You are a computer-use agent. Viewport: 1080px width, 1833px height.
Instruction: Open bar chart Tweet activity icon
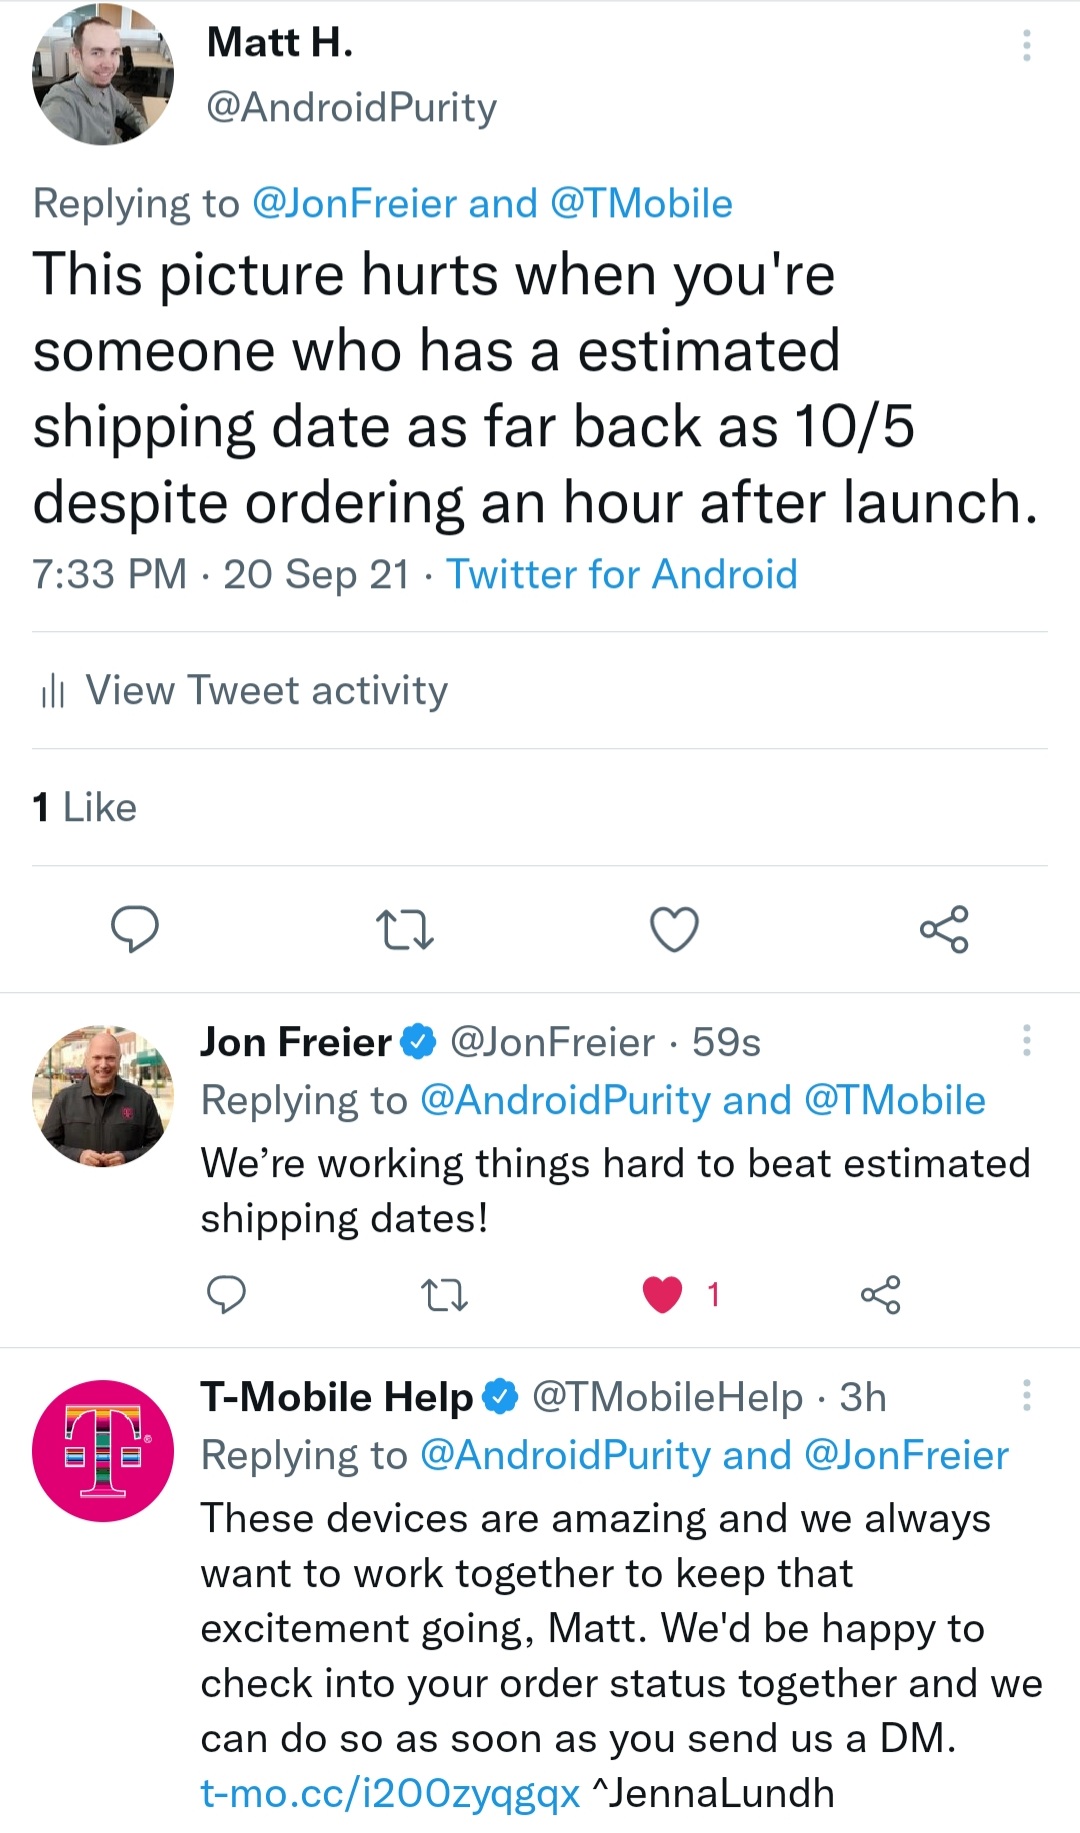pyautogui.click(x=52, y=691)
